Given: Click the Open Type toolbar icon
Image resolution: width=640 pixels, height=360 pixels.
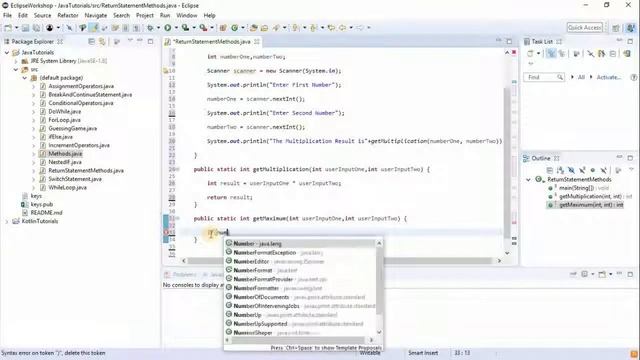Looking at the screenshot, I should click(253, 28).
